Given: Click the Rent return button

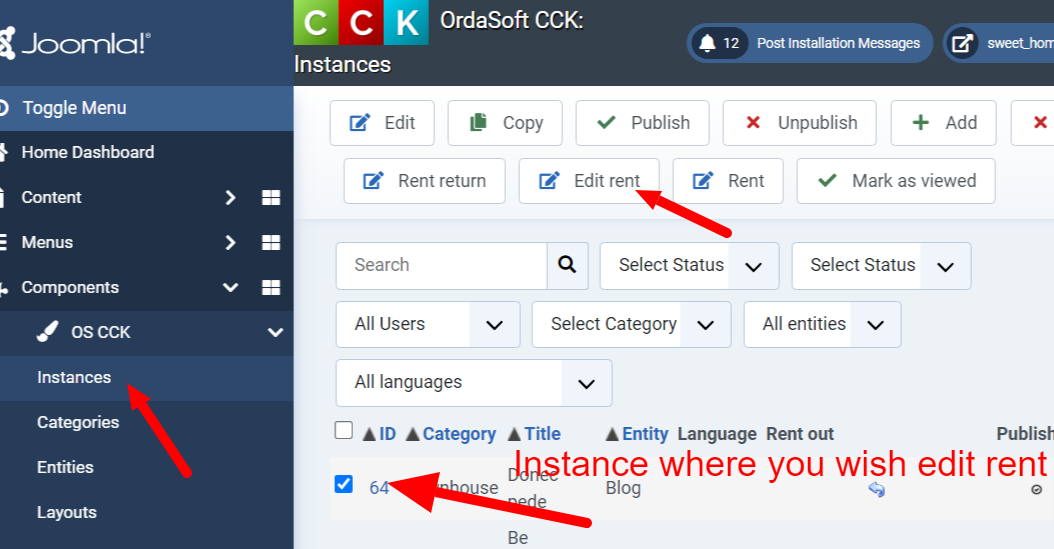Looking at the screenshot, I should 424,181.
